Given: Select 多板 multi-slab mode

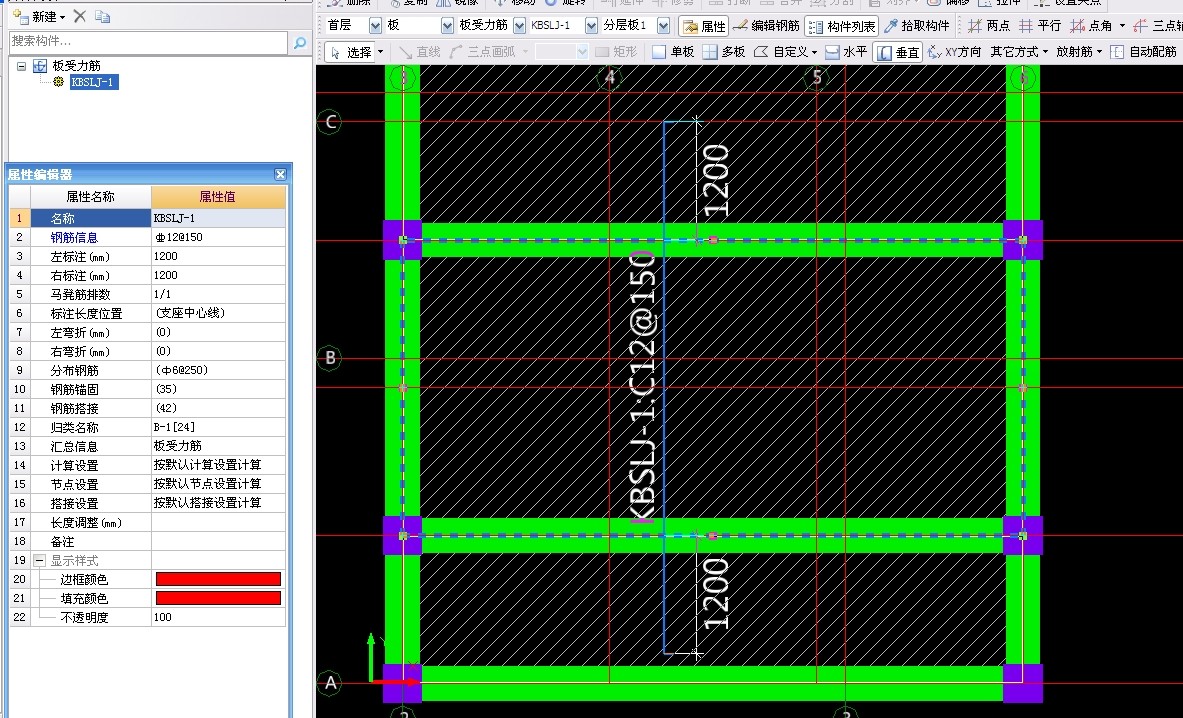Looking at the screenshot, I should click(x=724, y=52).
